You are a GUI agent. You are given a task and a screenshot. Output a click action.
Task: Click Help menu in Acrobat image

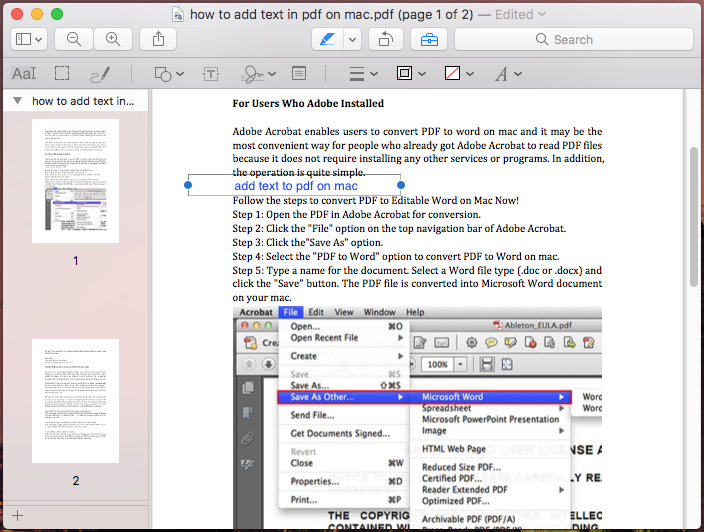(x=415, y=312)
